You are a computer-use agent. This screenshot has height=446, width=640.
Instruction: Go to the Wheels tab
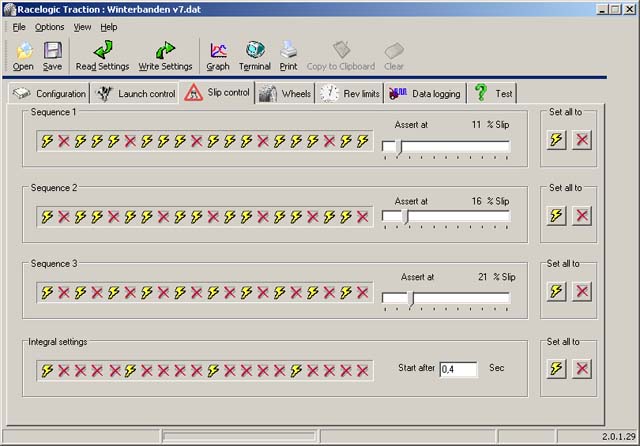(x=285, y=93)
